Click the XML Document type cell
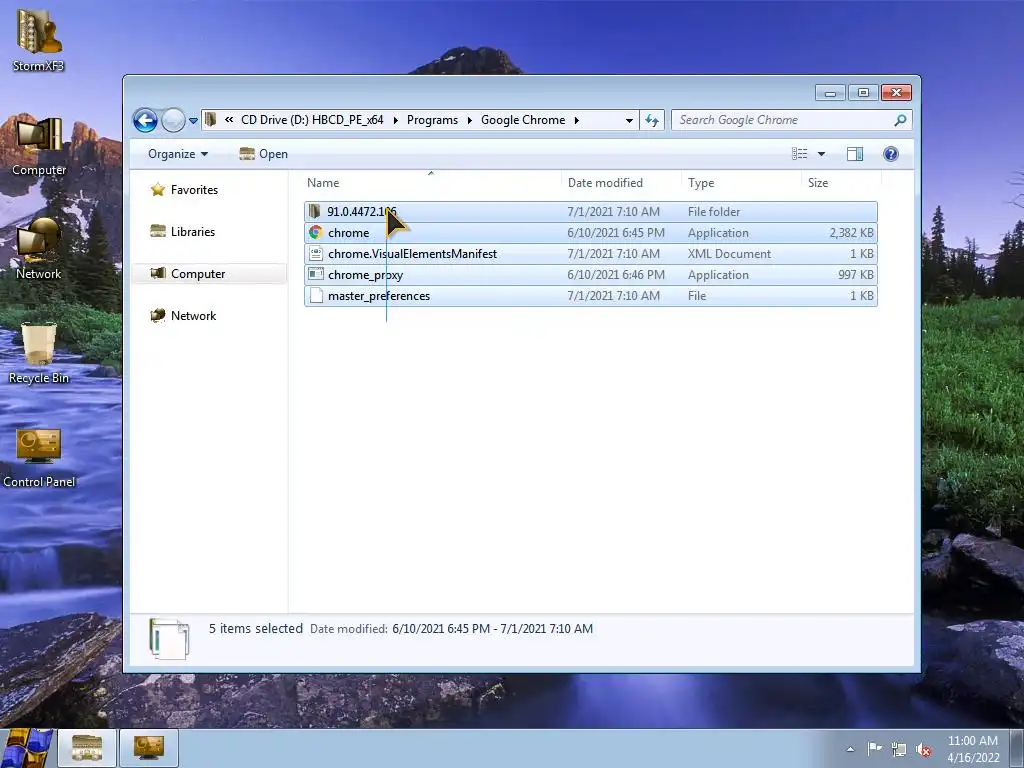The width and height of the screenshot is (1024, 768). 729,254
